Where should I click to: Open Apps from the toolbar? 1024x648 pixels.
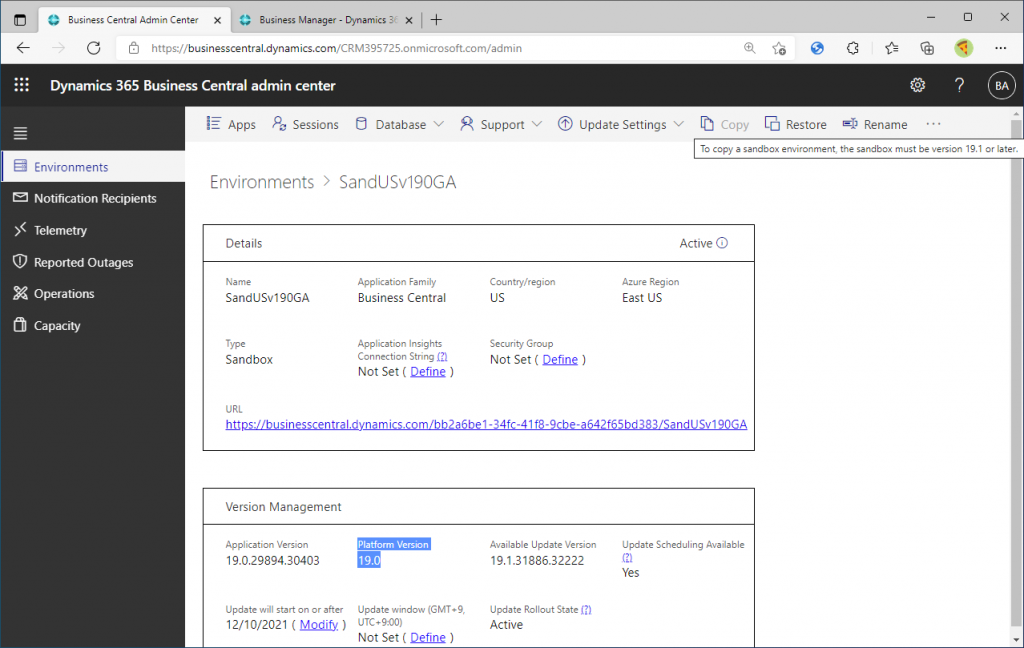pos(231,124)
